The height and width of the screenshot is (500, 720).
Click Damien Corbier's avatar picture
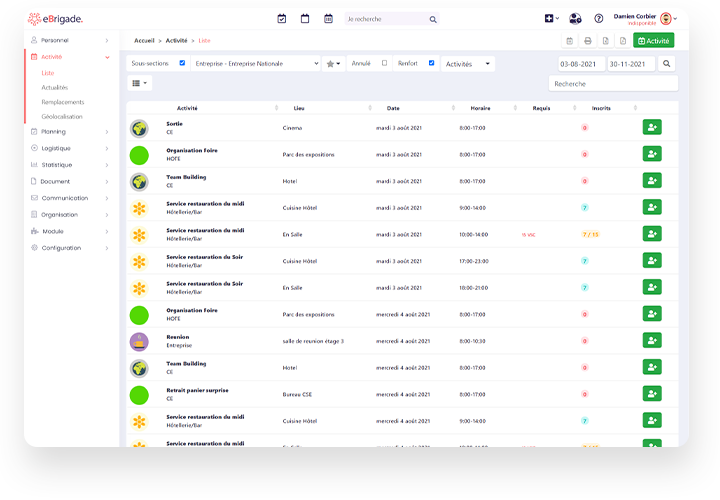pos(666,18)
